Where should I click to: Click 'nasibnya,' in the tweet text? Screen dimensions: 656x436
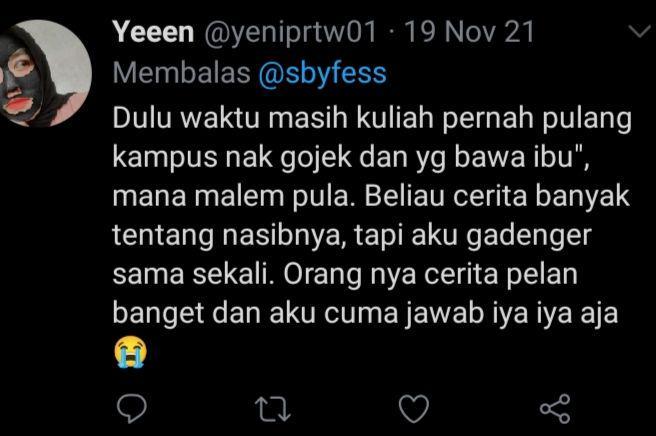284,236
